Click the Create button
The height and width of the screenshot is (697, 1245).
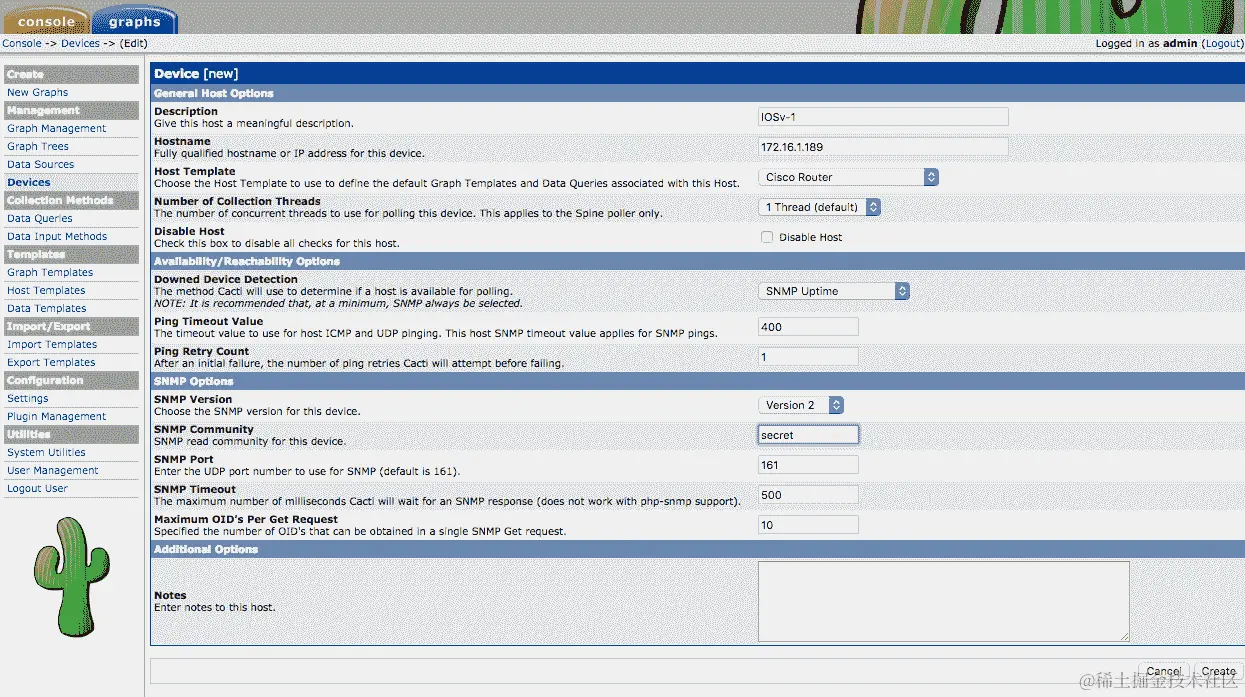tap(1218, 672)
